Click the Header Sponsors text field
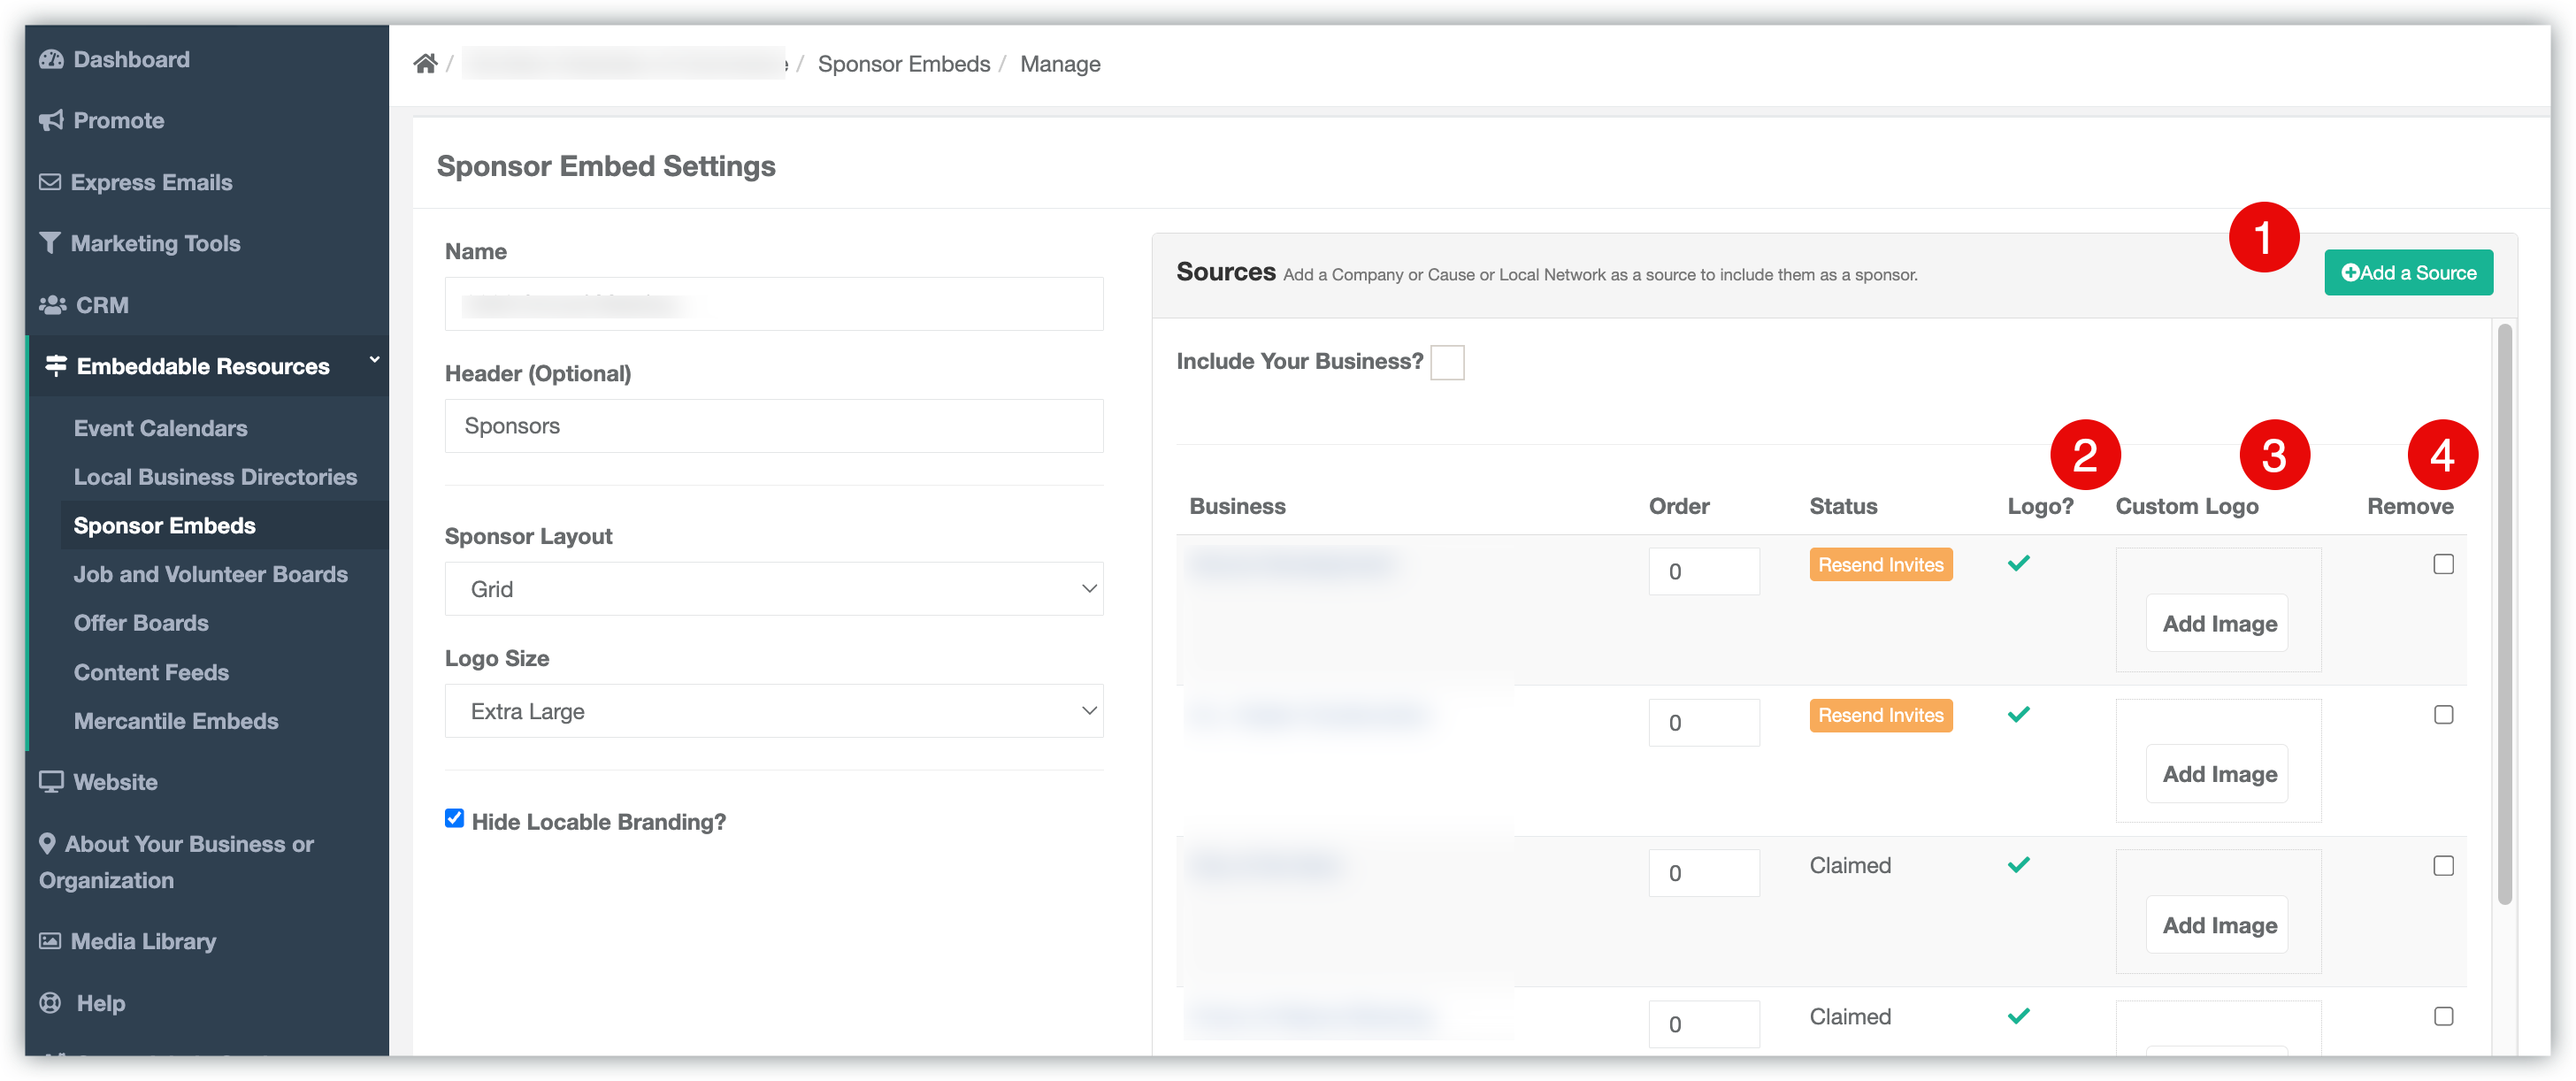The width and height of the screenshot is (2576, 1081). [773, 426]
